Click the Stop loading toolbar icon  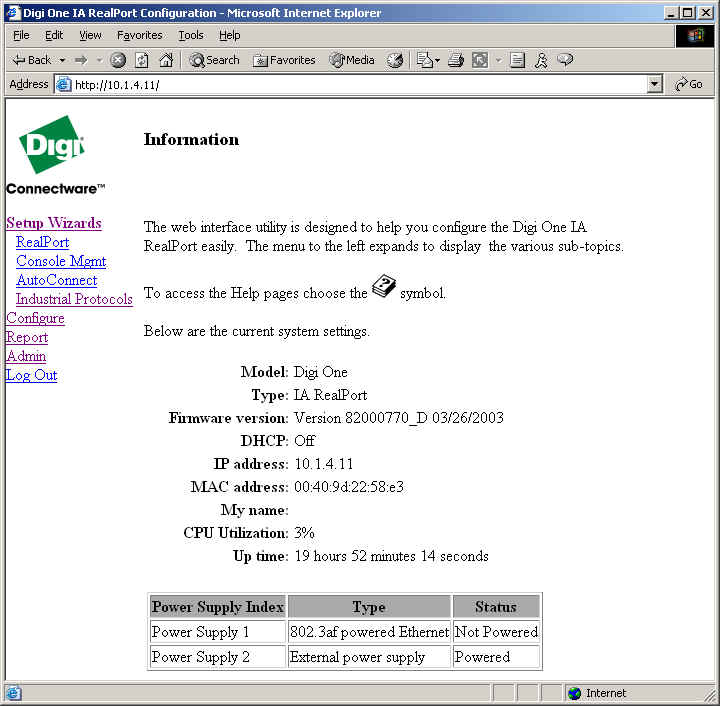click(x=118, y=60)
